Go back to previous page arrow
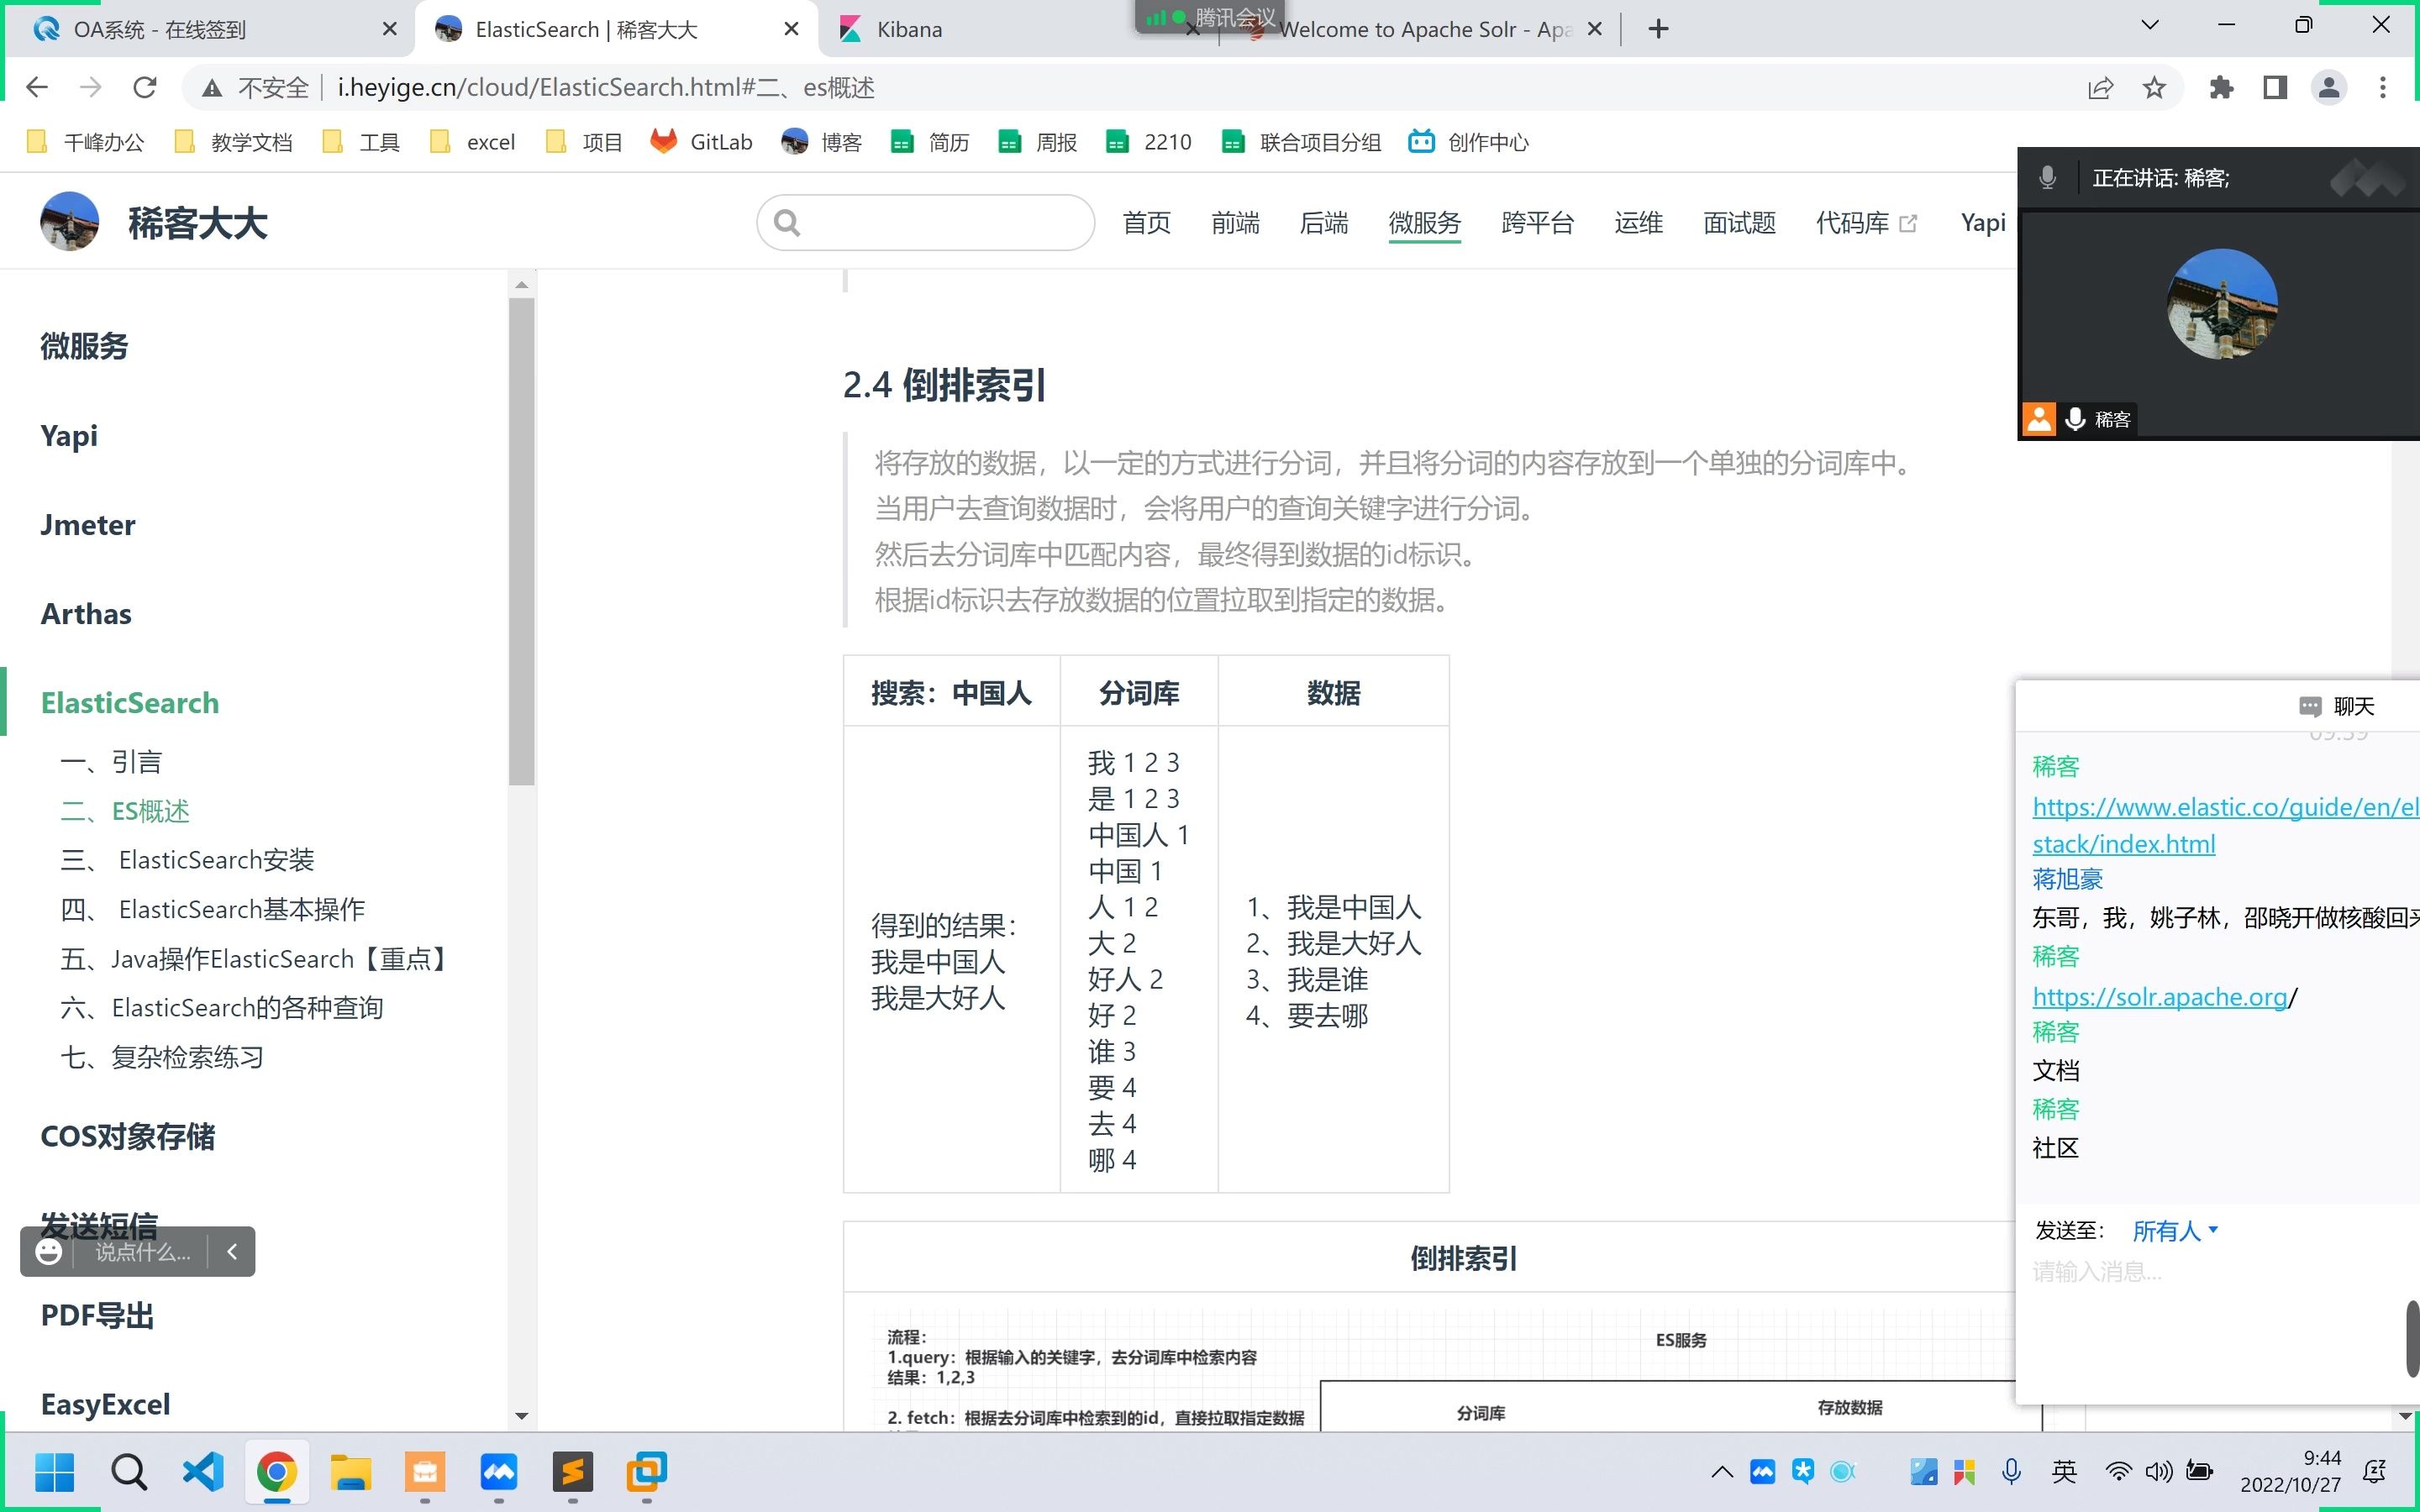2420x1512 pixels. pyautogui.click(x=37, y=88)
